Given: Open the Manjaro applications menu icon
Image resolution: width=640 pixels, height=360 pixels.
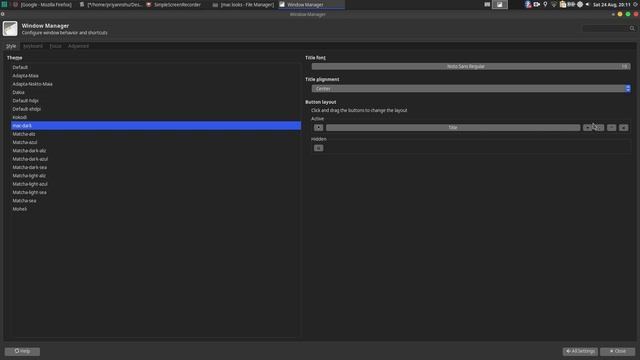Looking at the screenshot, I should click(4, 4).
